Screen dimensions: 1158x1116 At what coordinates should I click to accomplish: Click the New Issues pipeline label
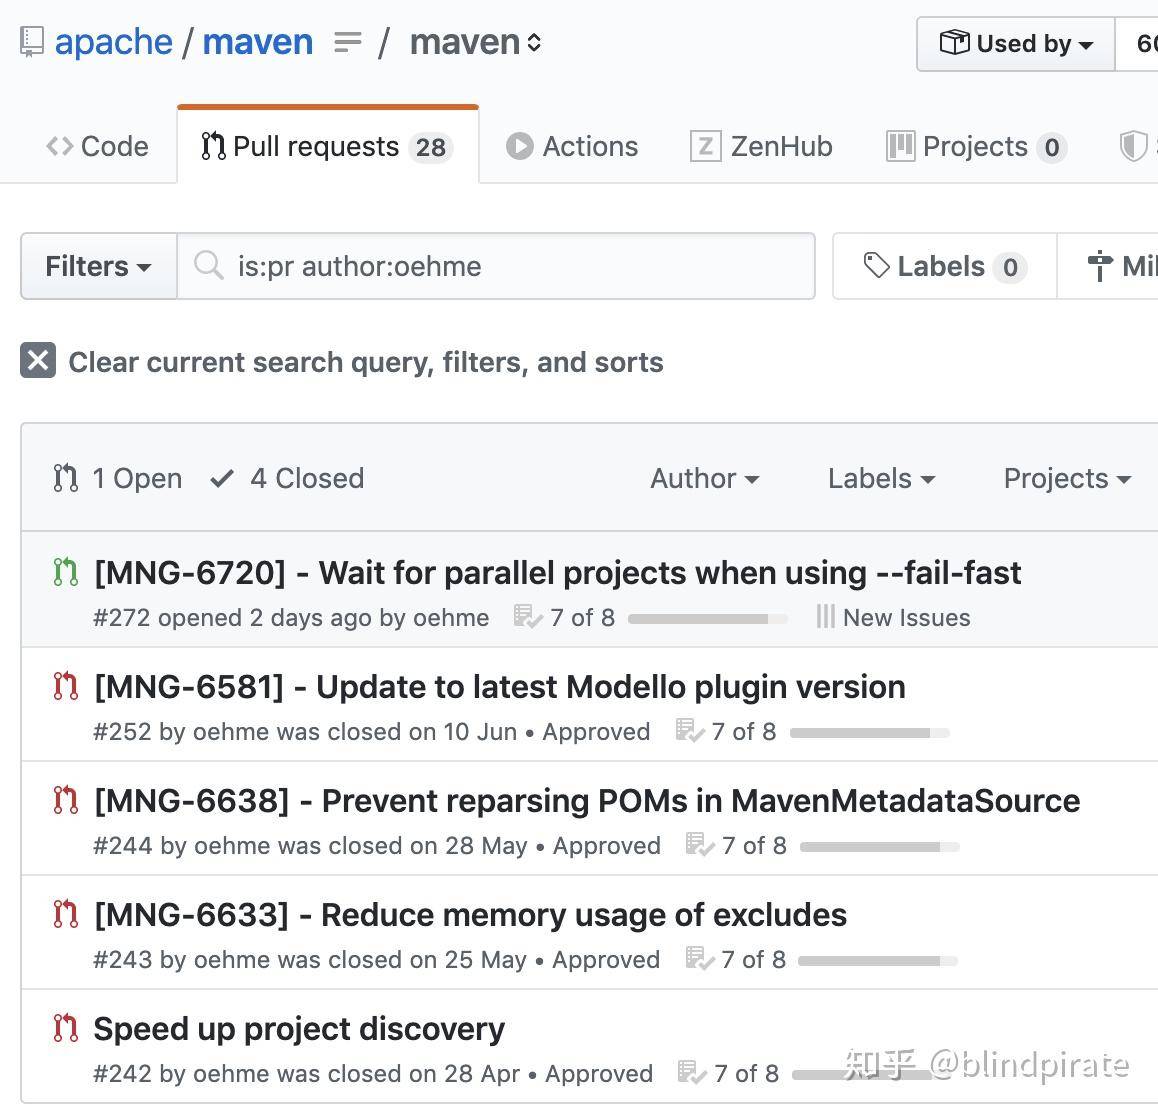point(907,617)
